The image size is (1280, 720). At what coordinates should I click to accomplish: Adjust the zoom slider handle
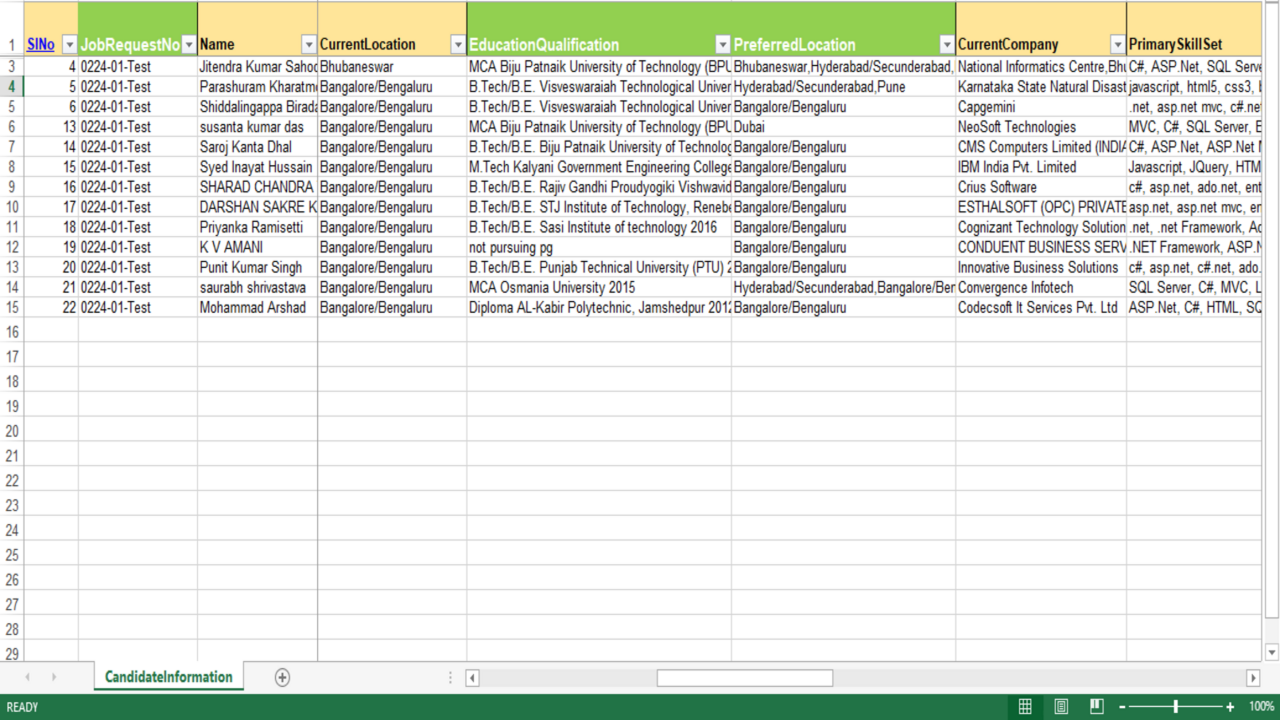[1176, 707]
